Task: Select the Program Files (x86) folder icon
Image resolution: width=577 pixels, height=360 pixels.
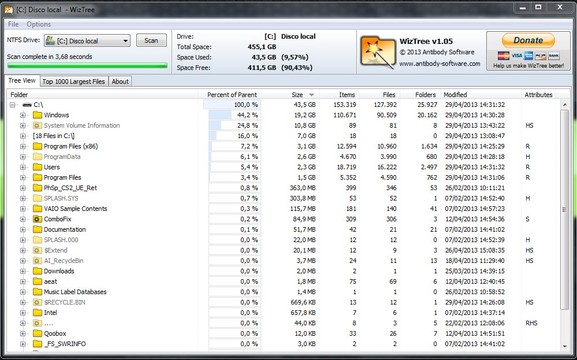Action: coord(37,146)
